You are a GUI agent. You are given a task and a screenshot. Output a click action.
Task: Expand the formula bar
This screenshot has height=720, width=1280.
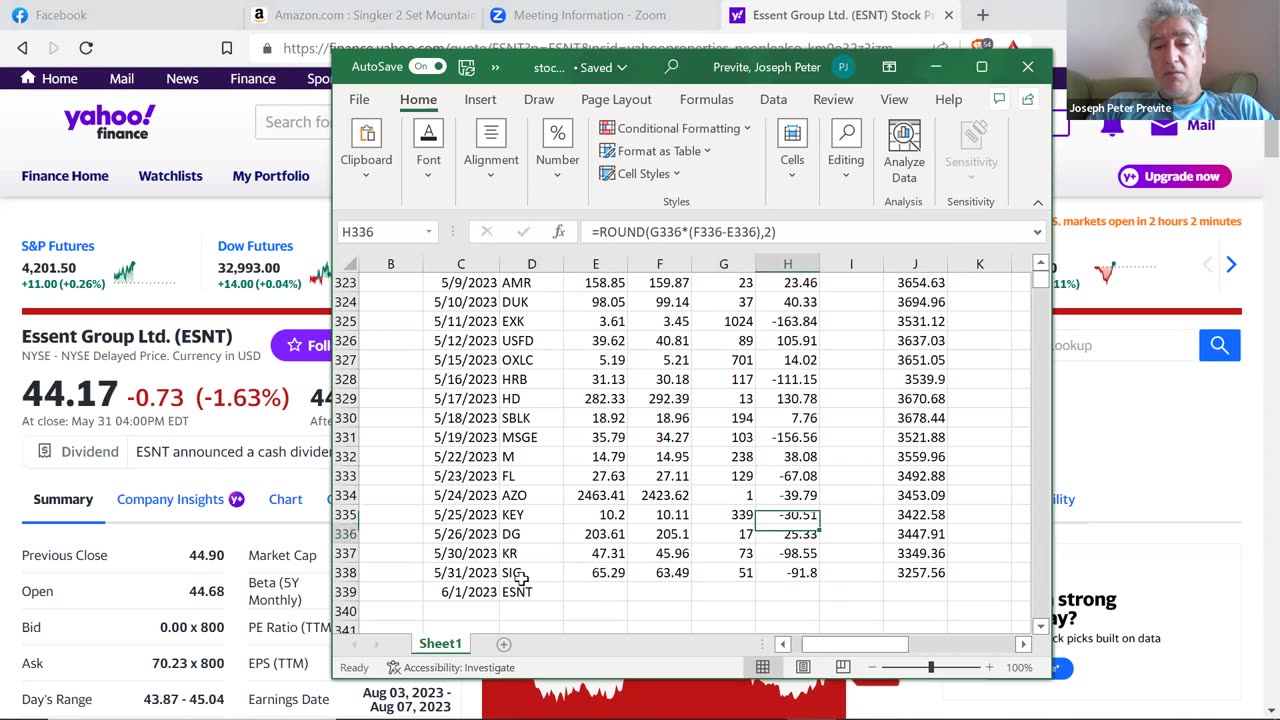(x=1037, y=232)
